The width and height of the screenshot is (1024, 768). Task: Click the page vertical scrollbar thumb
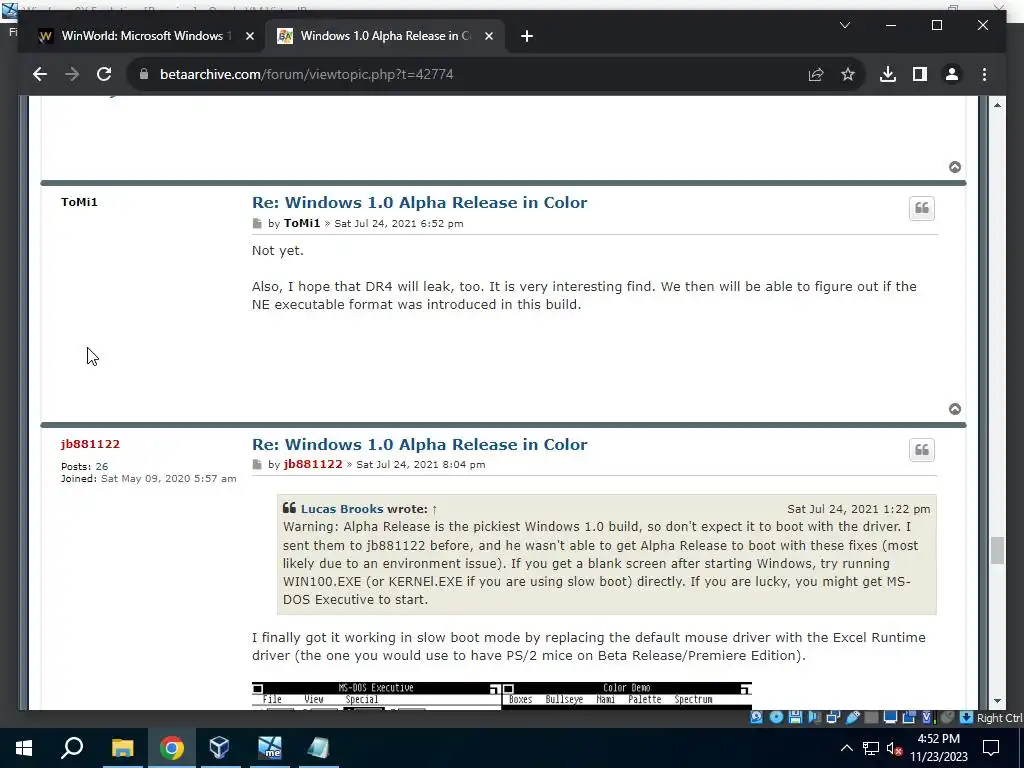997,551
